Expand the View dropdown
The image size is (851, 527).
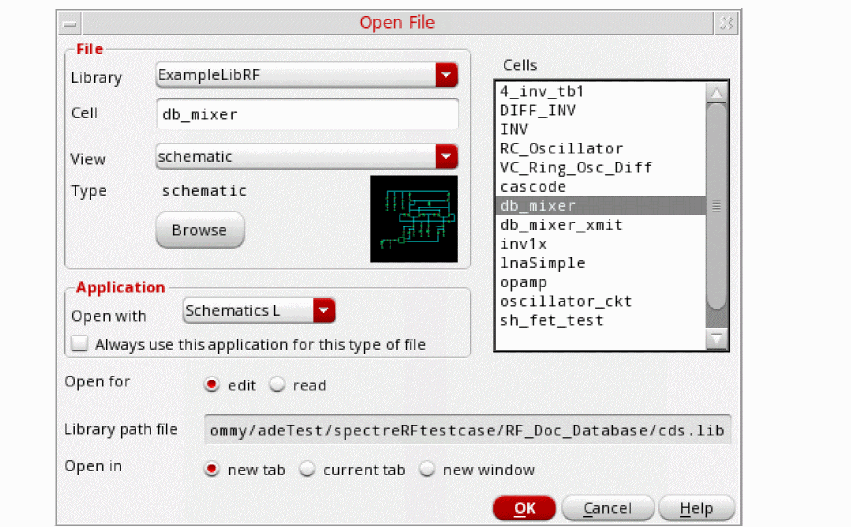(446, 157)
